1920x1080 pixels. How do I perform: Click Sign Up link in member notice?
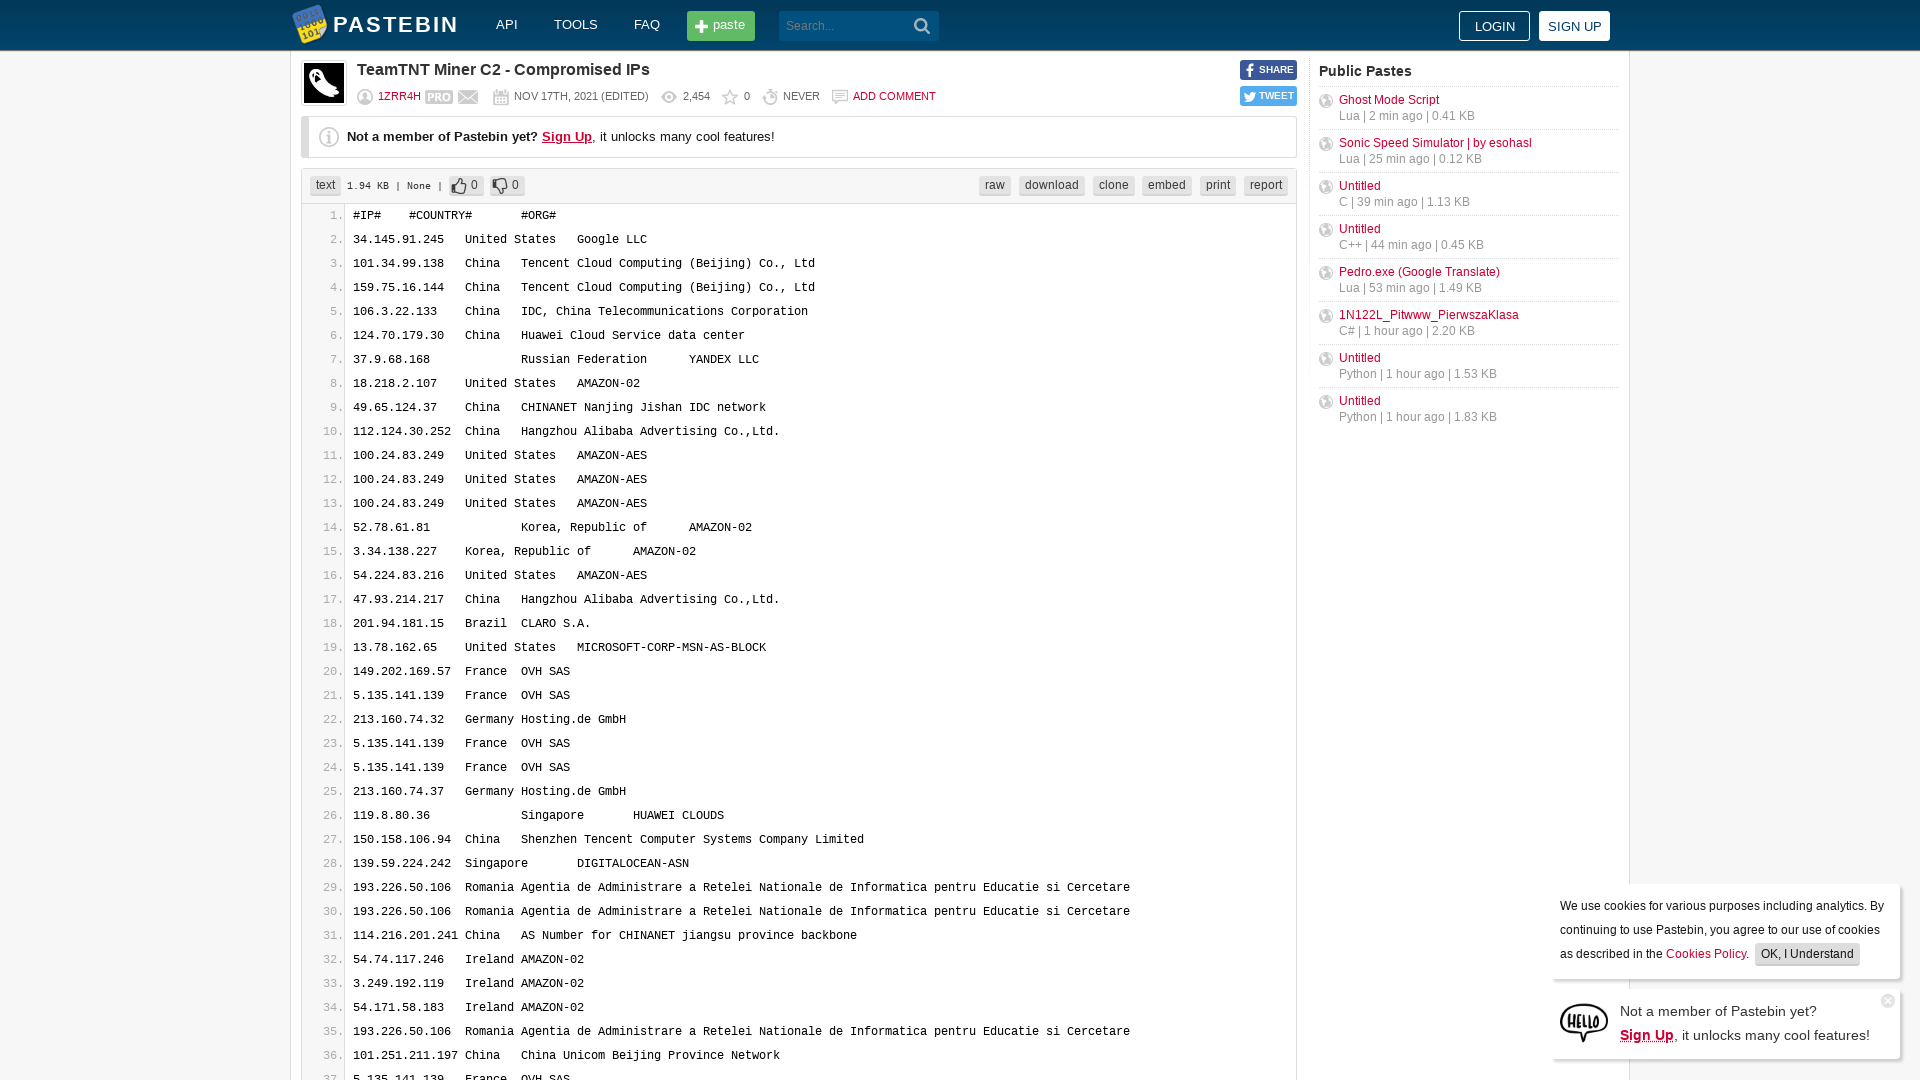pos(567,137)
